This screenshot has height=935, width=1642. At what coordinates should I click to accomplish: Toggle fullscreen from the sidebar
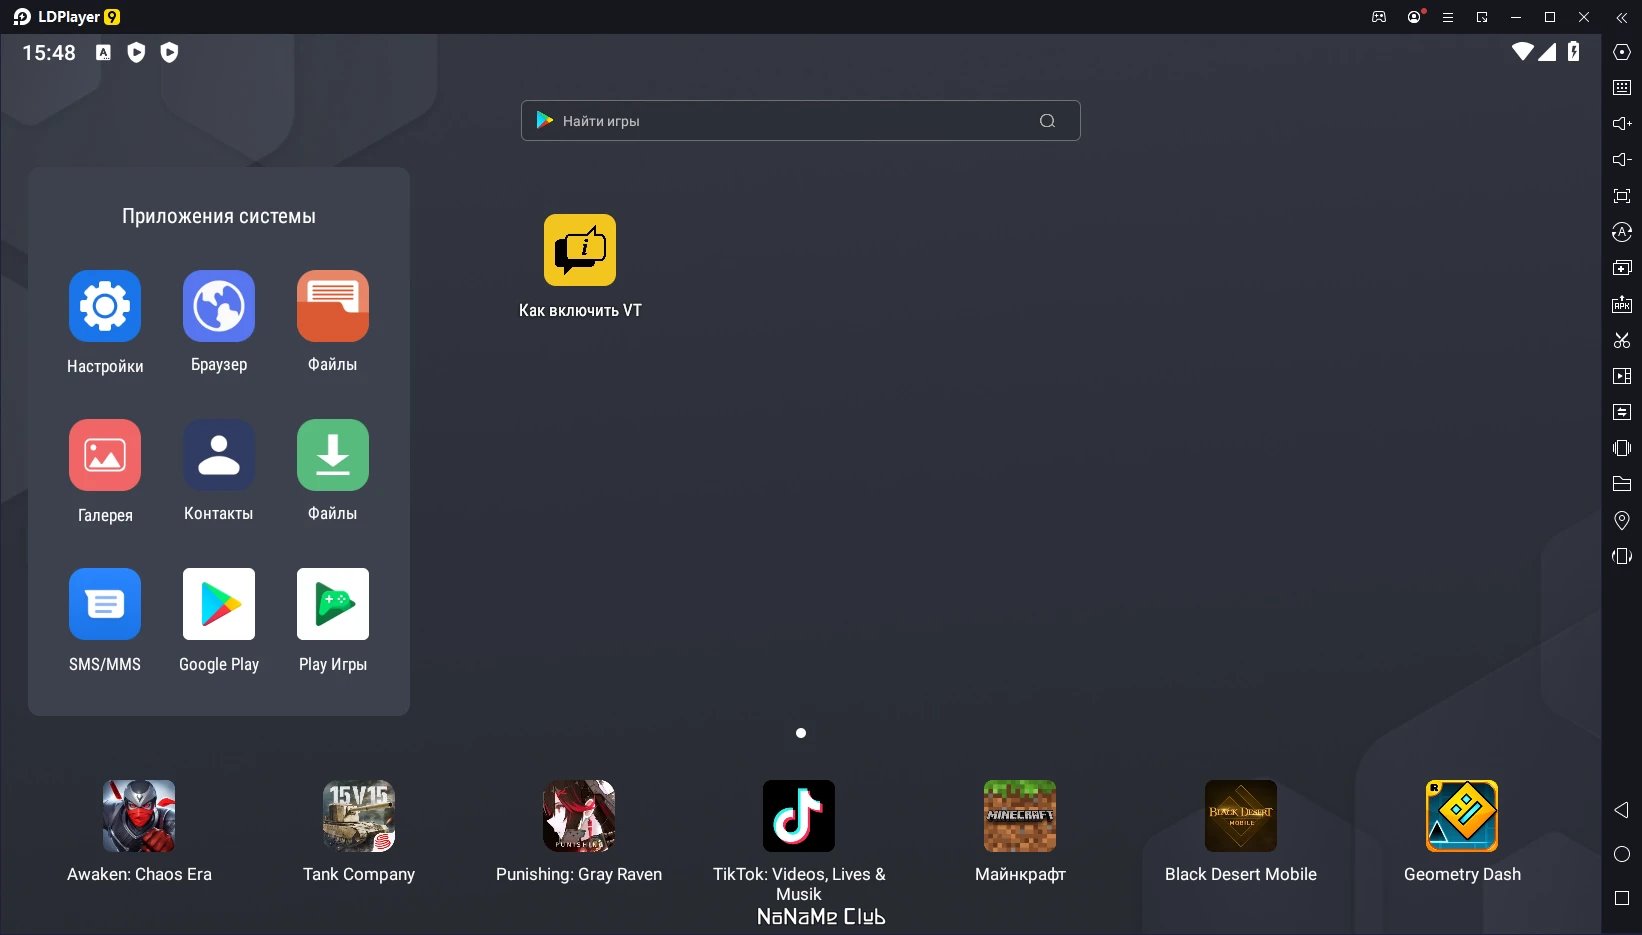[1622, 196]
